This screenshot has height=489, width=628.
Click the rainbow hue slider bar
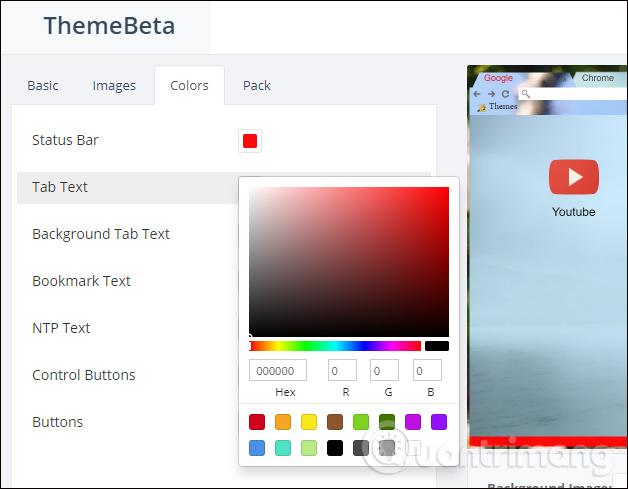[335, 346]
